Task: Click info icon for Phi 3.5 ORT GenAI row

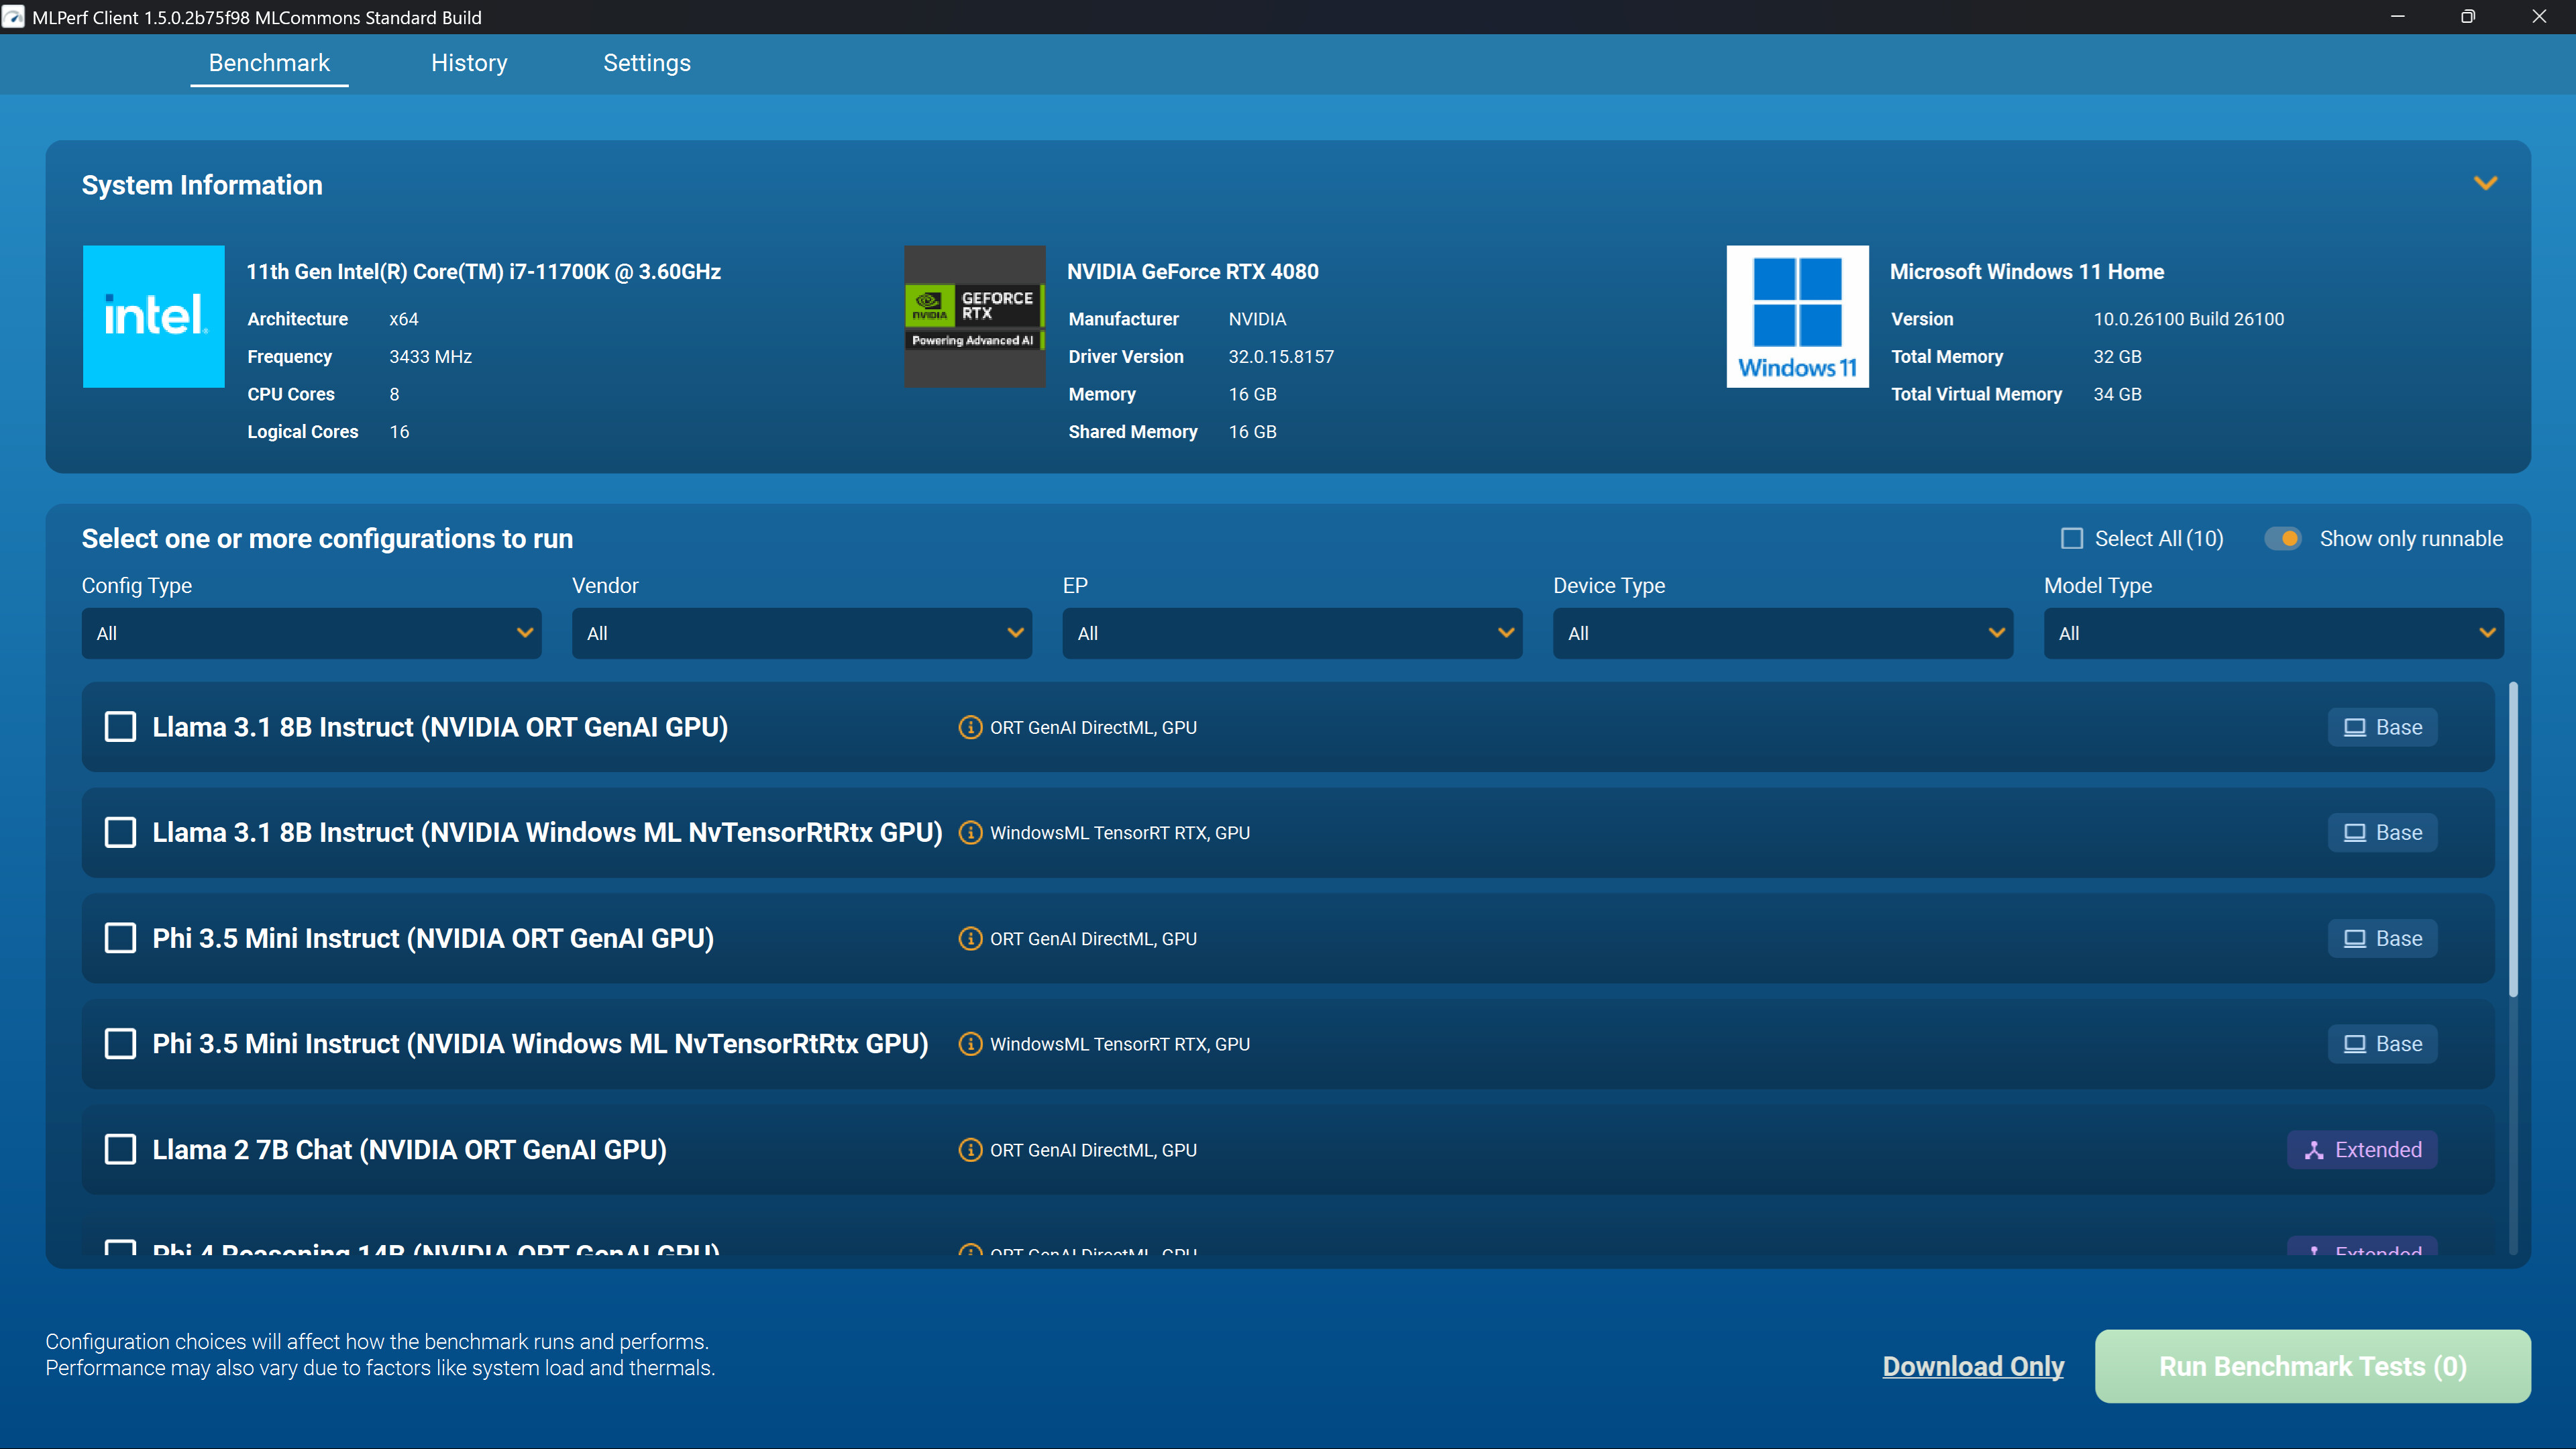Action: tap(969, 938)
